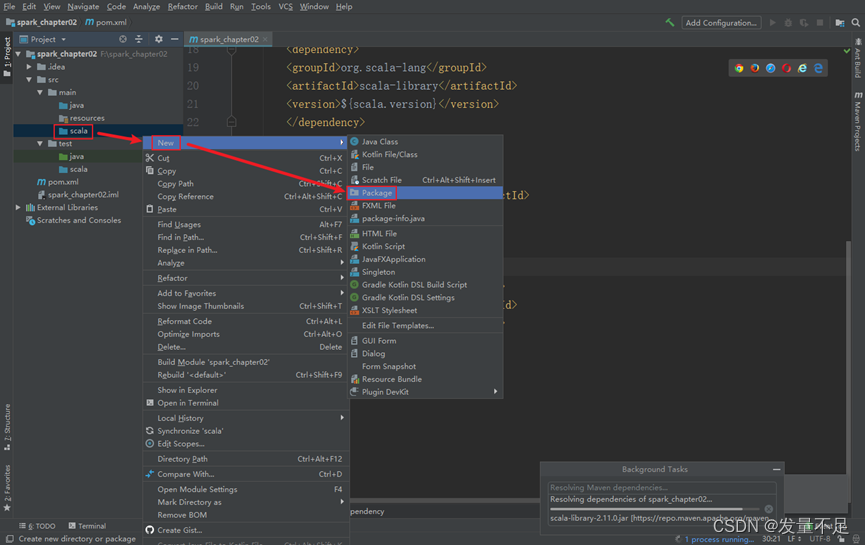The image size is (865, 545).
Task: Click the Build project hammer icon
Action: pos(670,23)
